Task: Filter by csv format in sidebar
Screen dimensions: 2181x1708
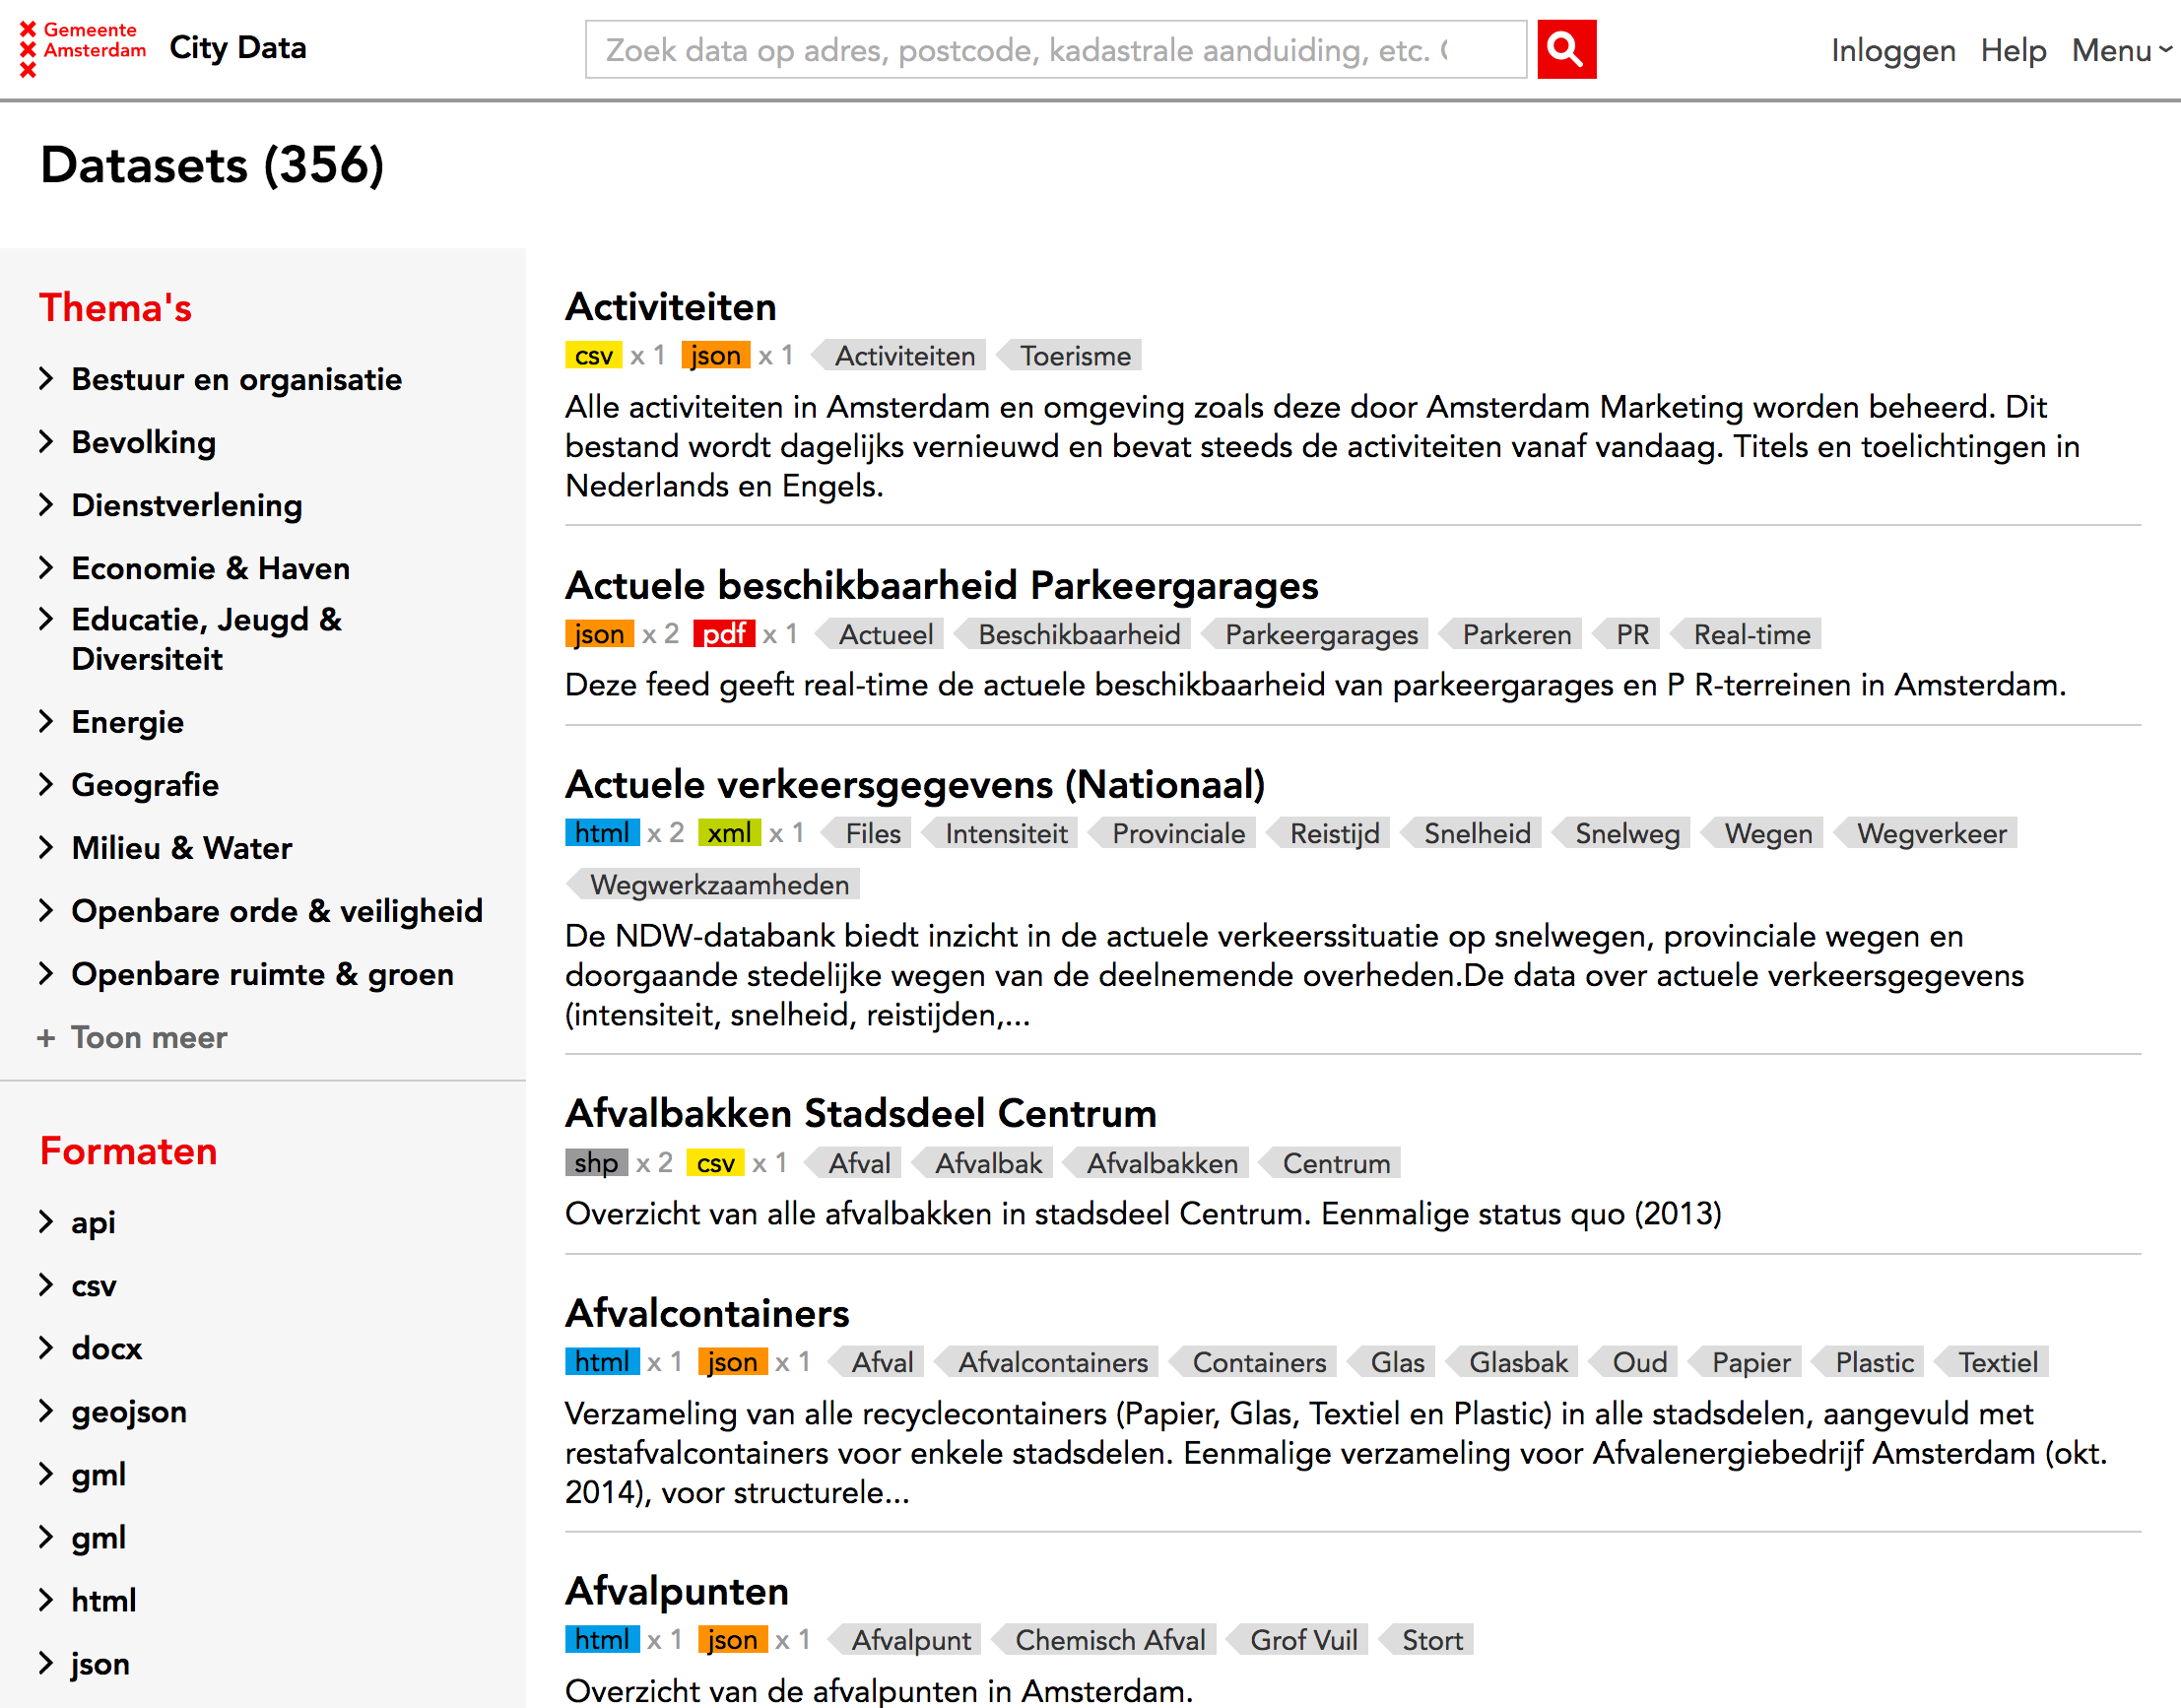Action: pos(93,1285)
